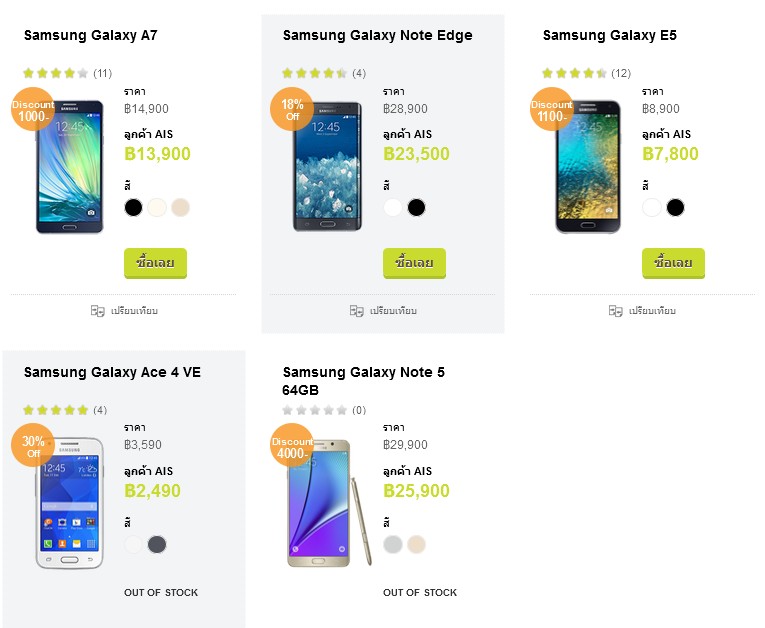This screenshot has width=765, height=628.
Task: Select black color for Galaxy A7
Action: [x=133, y=207]
